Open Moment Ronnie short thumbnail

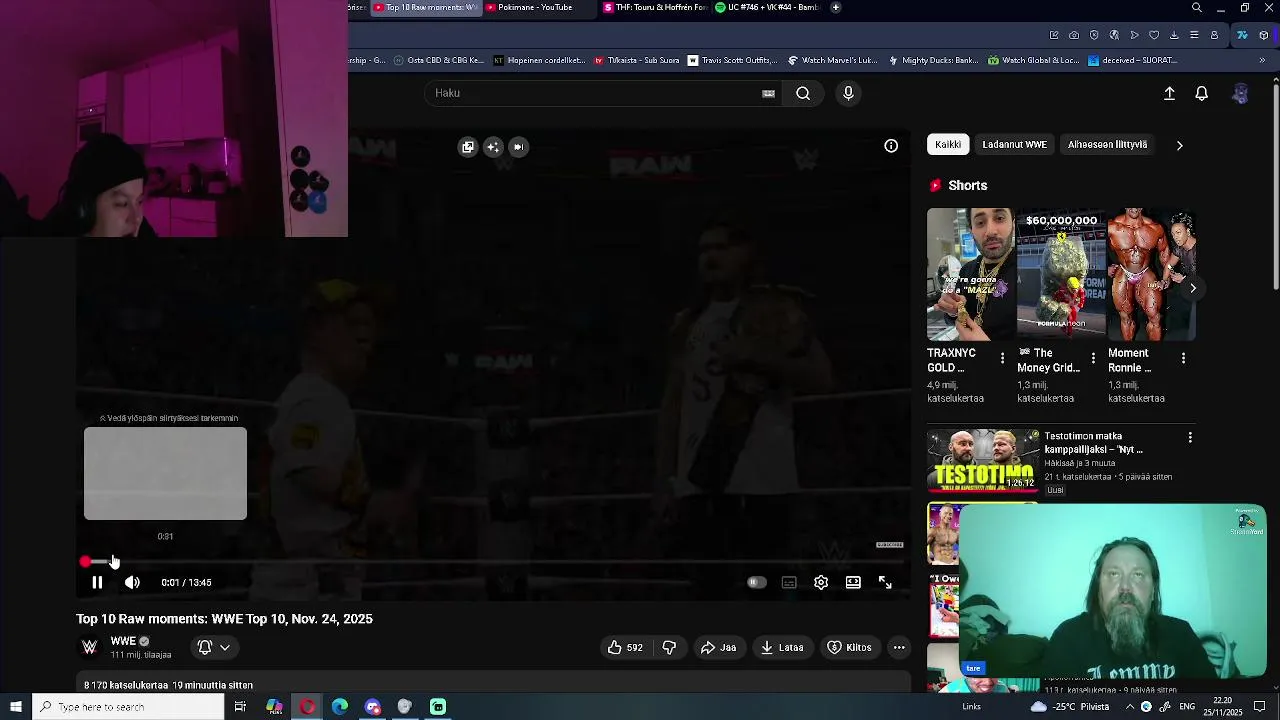point(1151,274)
